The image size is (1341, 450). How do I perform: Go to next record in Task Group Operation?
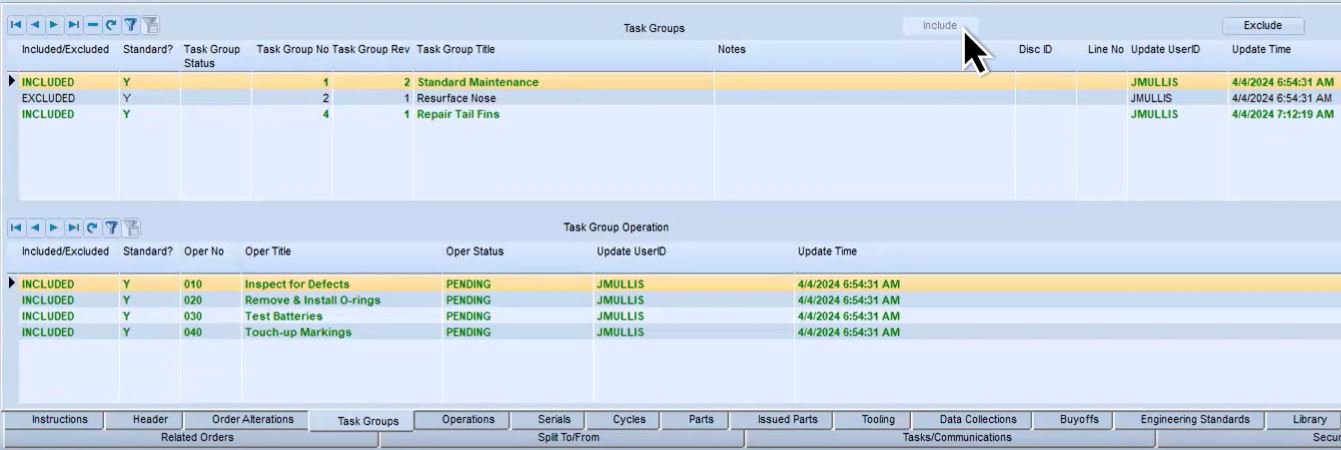coord(52,228)
